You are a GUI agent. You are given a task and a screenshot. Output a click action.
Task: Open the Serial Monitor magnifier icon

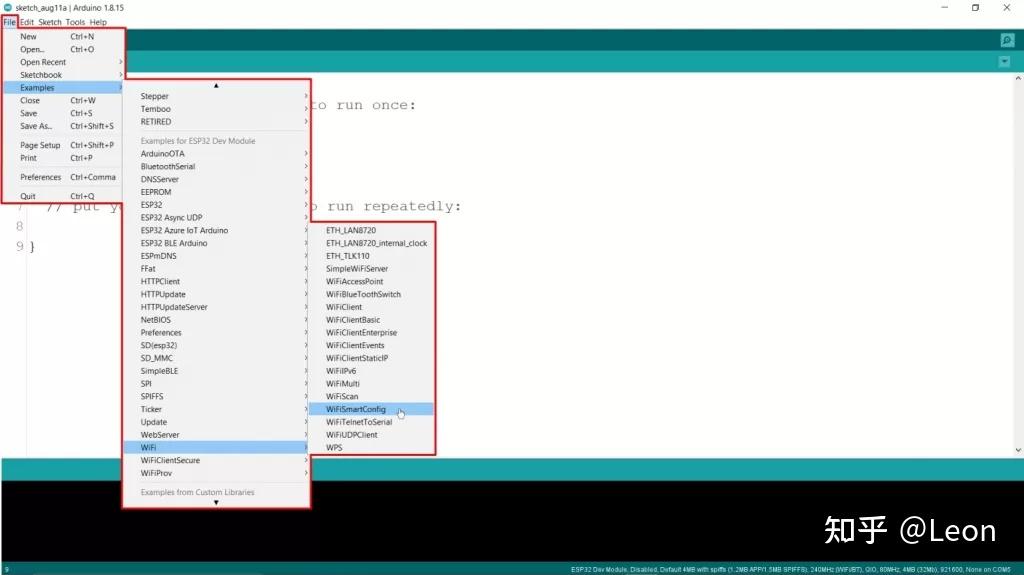1006,41
